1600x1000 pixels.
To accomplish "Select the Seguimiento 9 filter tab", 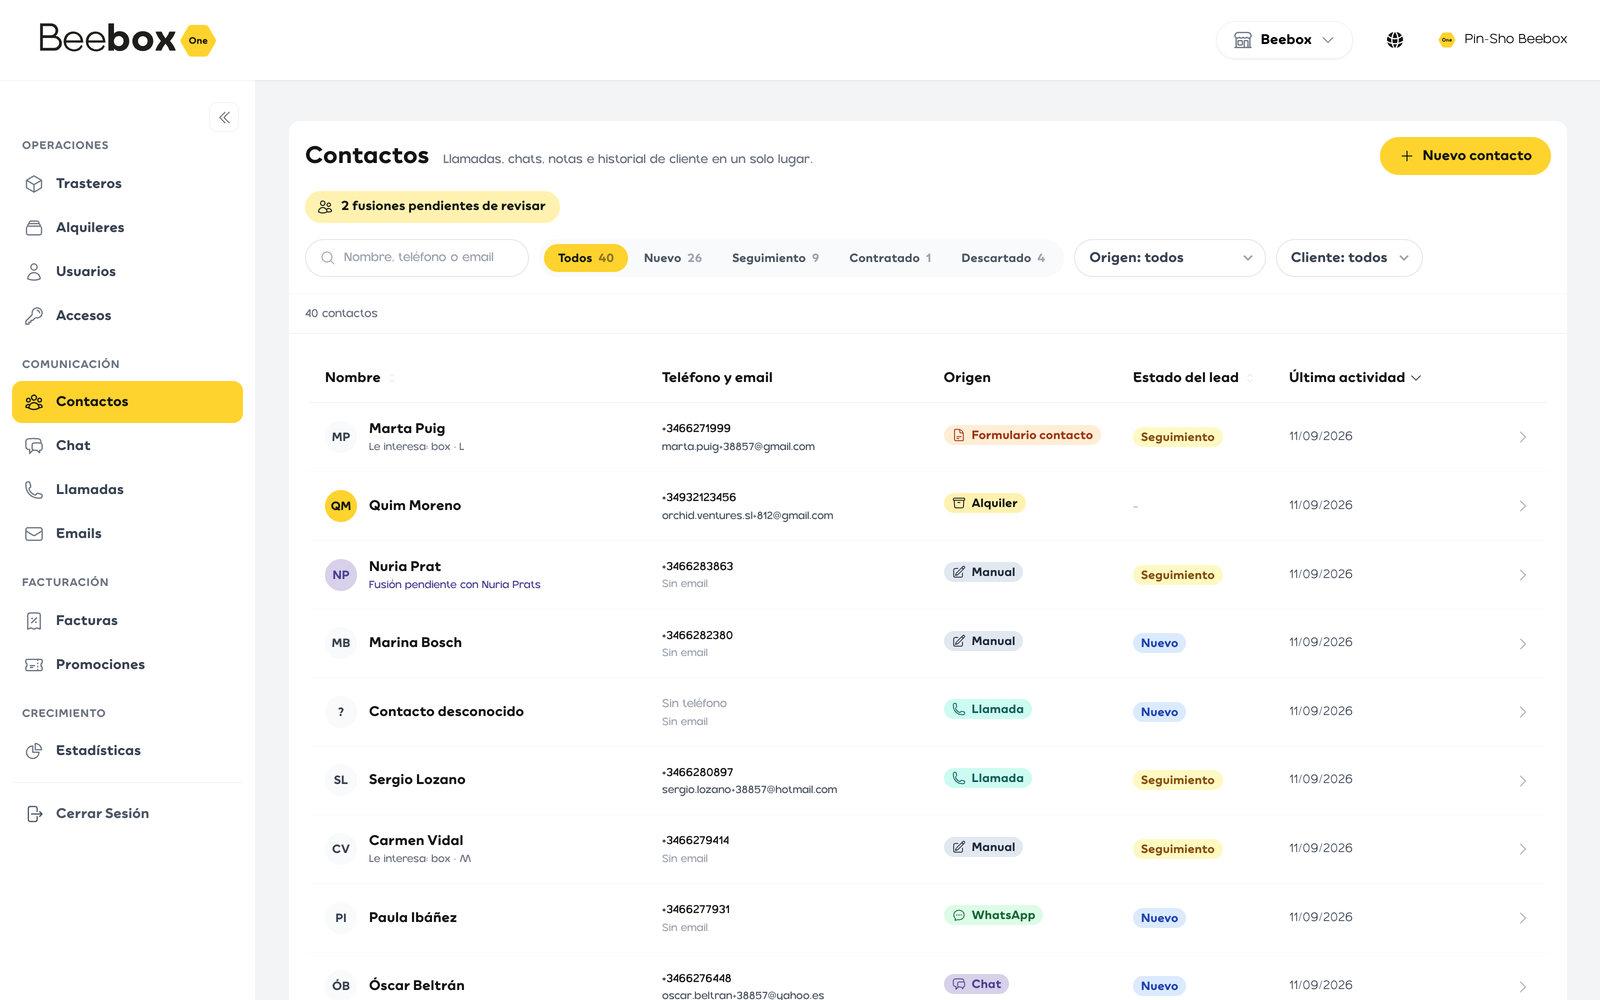I will click(775, 258).
